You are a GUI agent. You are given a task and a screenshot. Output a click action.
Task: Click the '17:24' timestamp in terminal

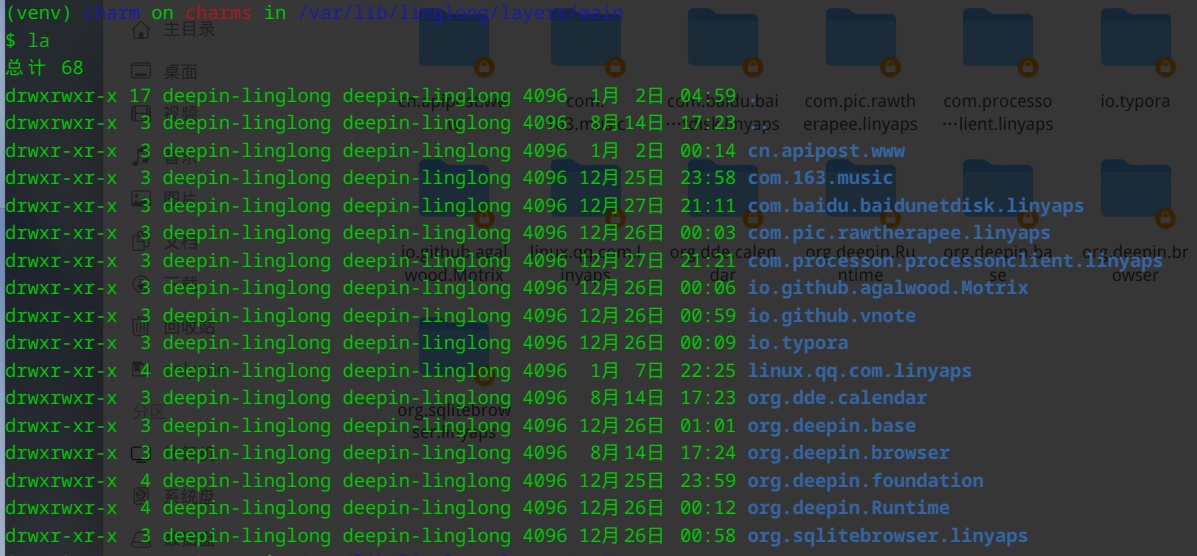pos(708,454)
